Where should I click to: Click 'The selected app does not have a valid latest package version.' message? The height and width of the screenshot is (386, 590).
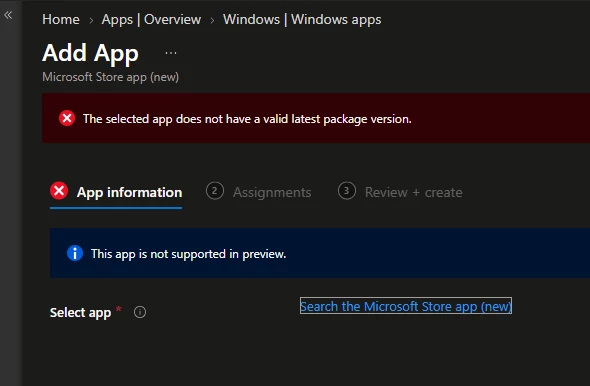247,119
